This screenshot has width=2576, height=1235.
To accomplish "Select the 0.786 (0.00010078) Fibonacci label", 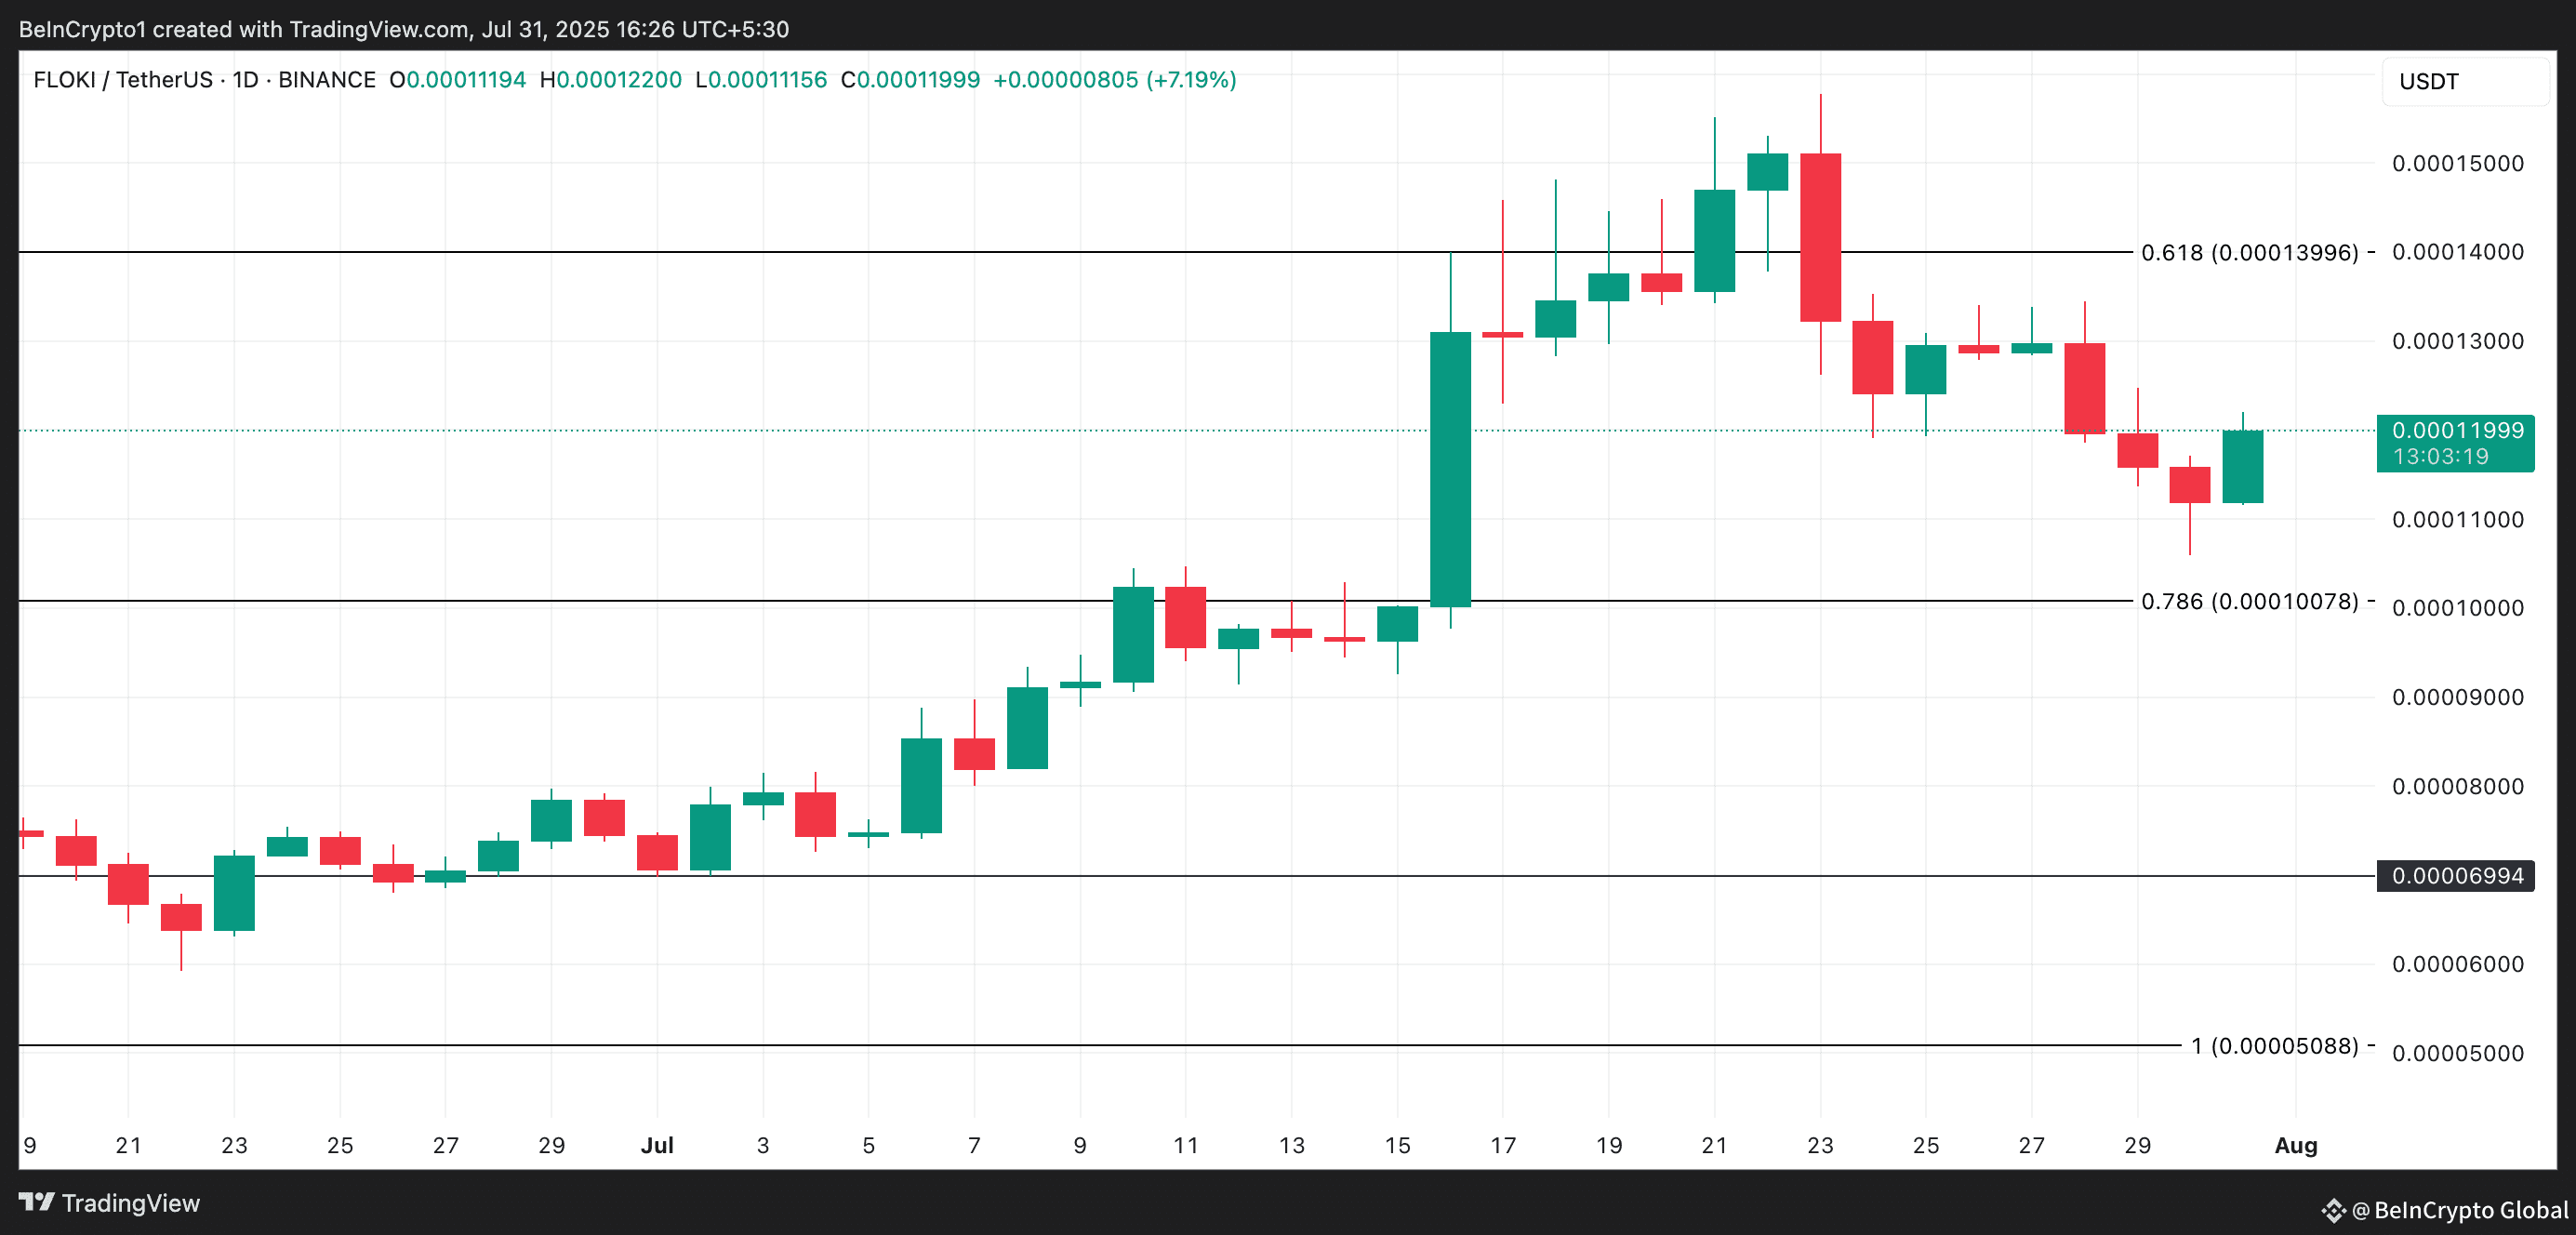I will (2250, 601).
